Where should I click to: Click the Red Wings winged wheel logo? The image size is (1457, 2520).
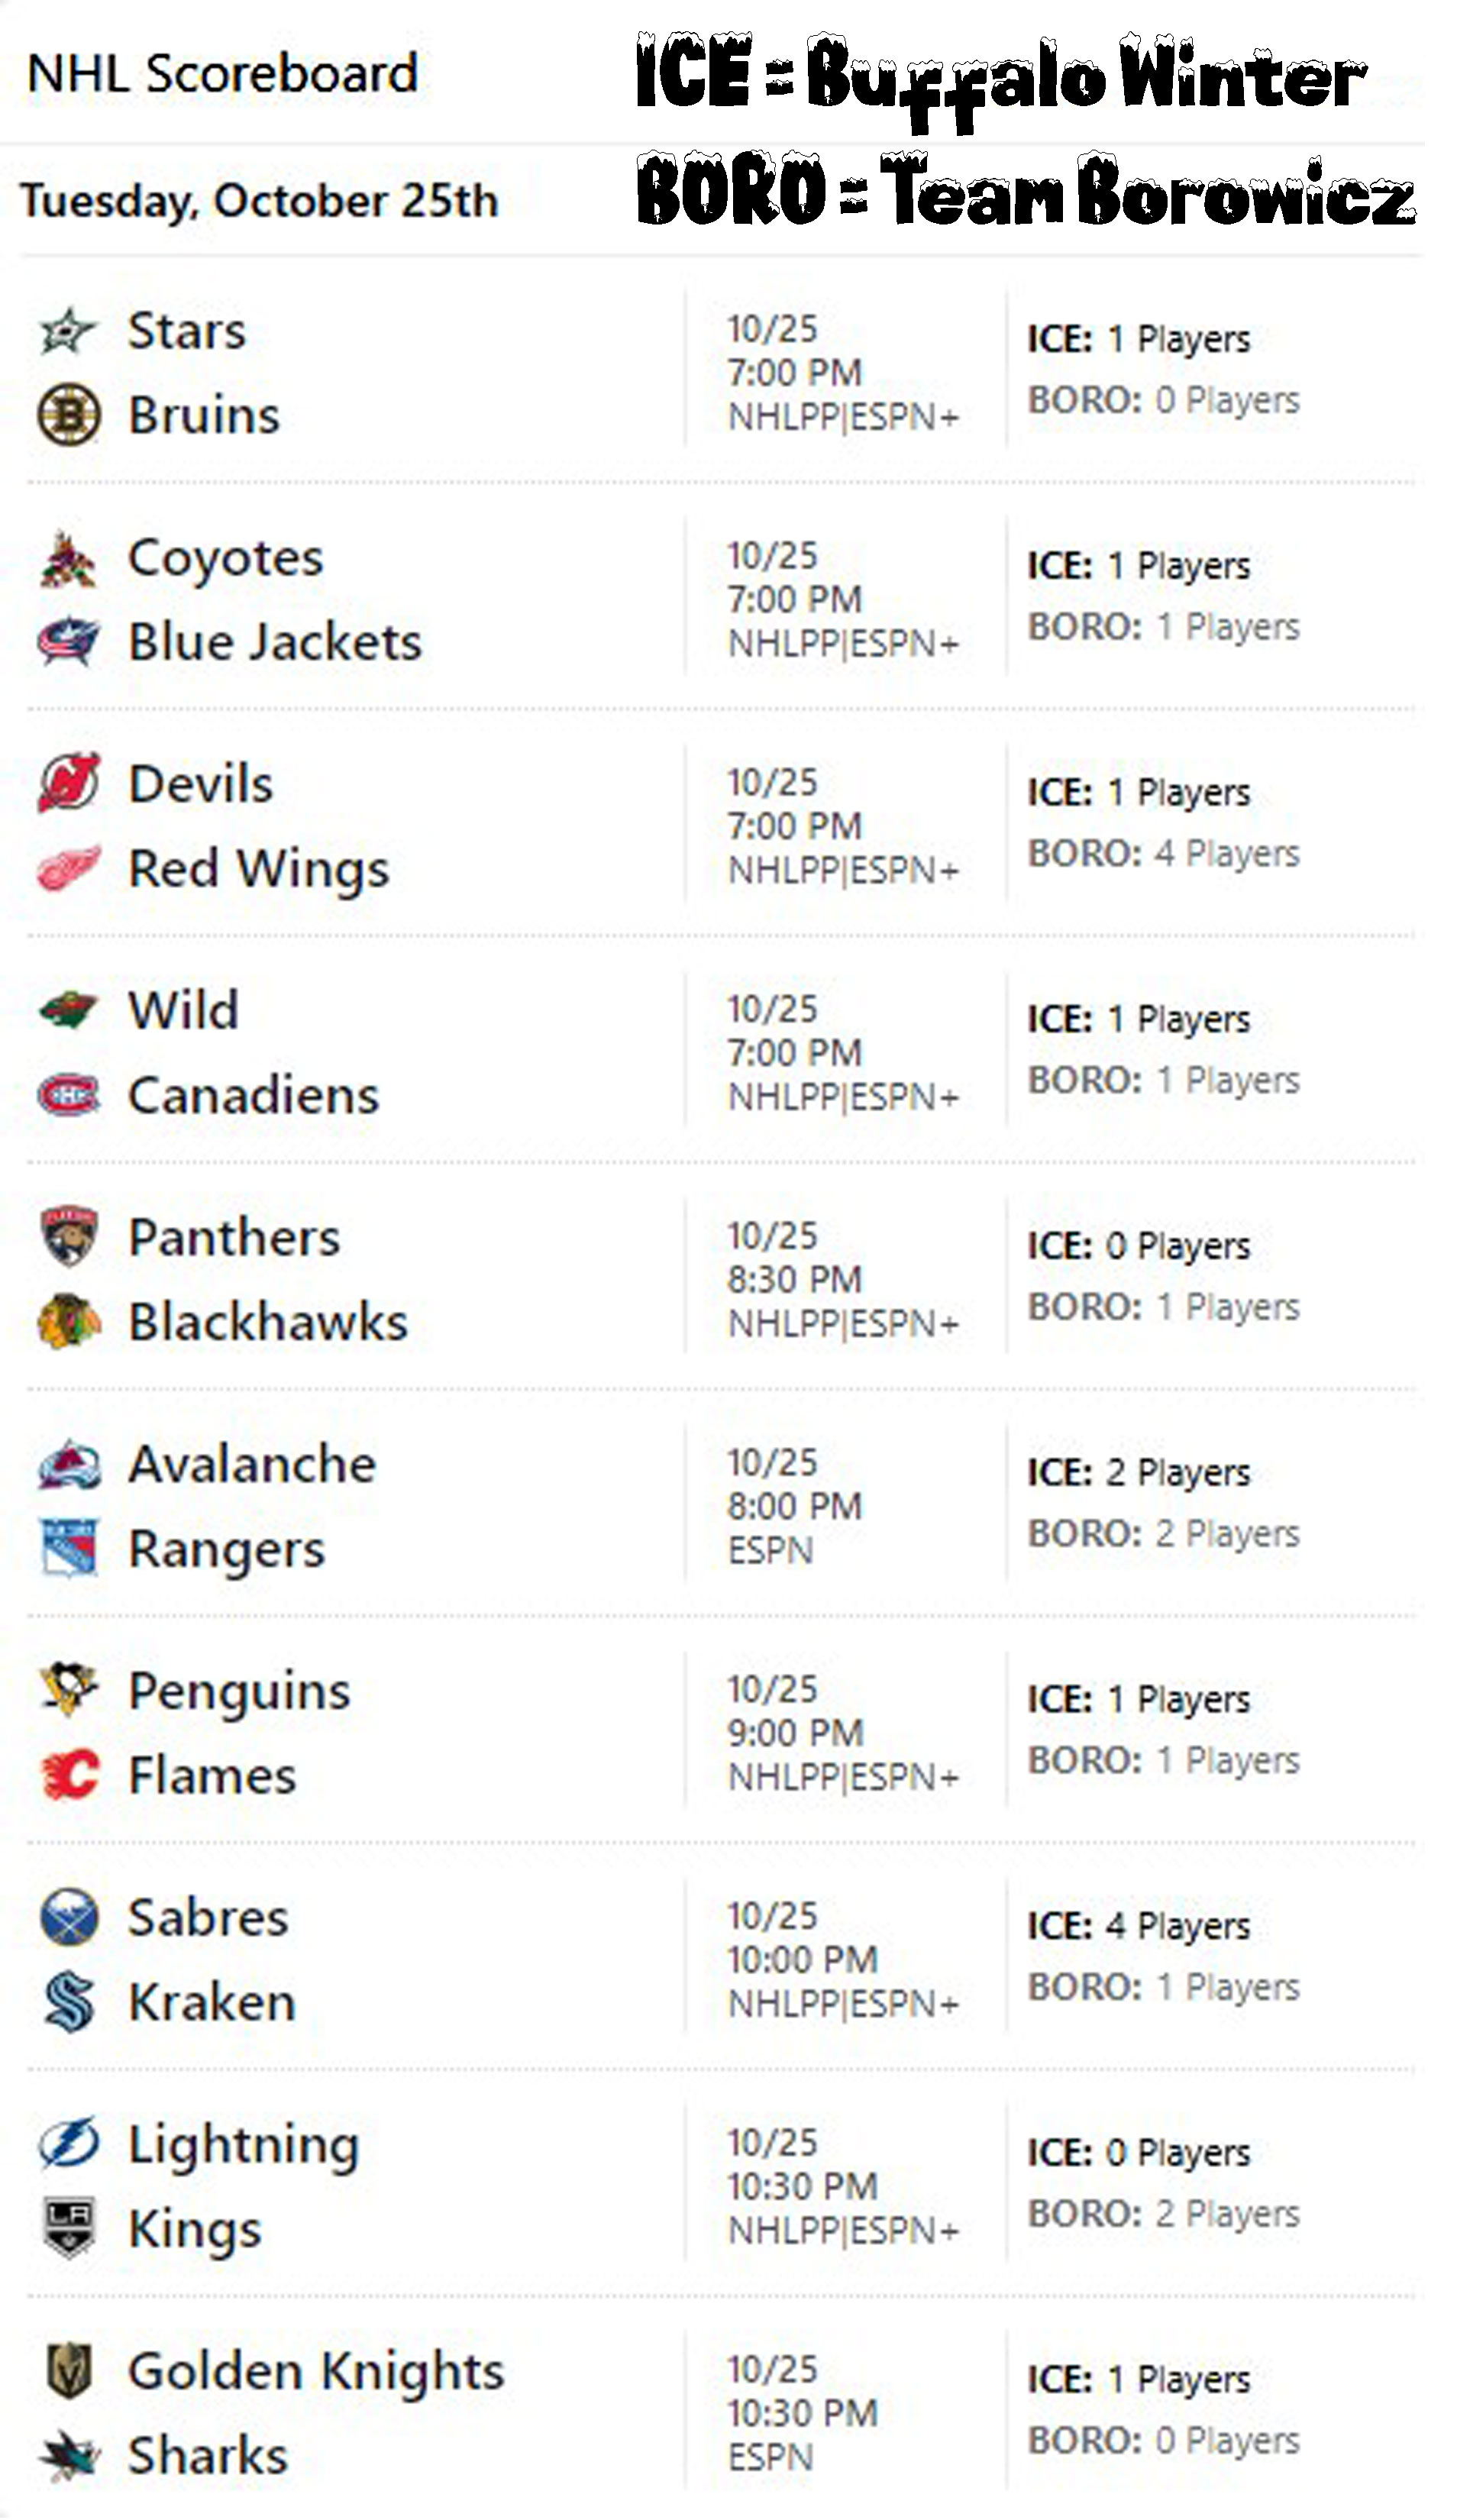click(68, 868)
